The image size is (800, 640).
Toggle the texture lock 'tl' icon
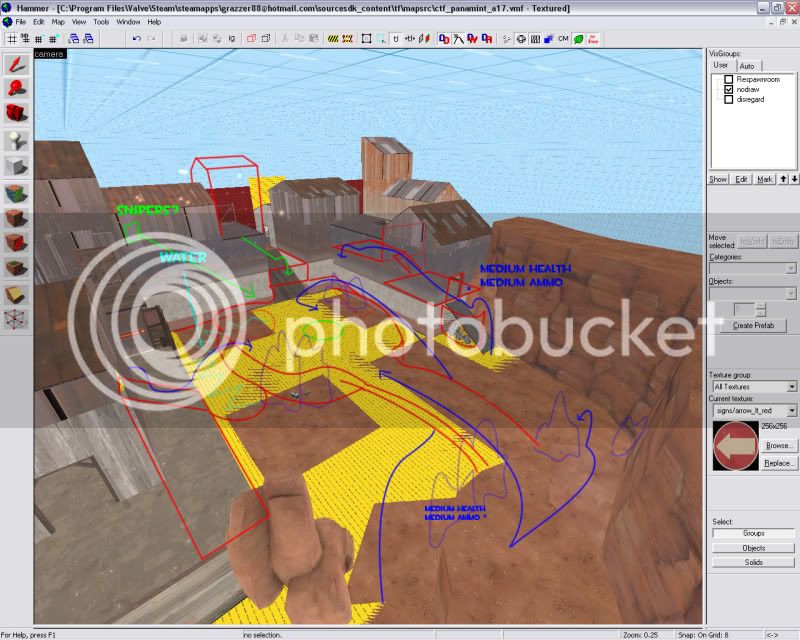(x=396, y=39)
